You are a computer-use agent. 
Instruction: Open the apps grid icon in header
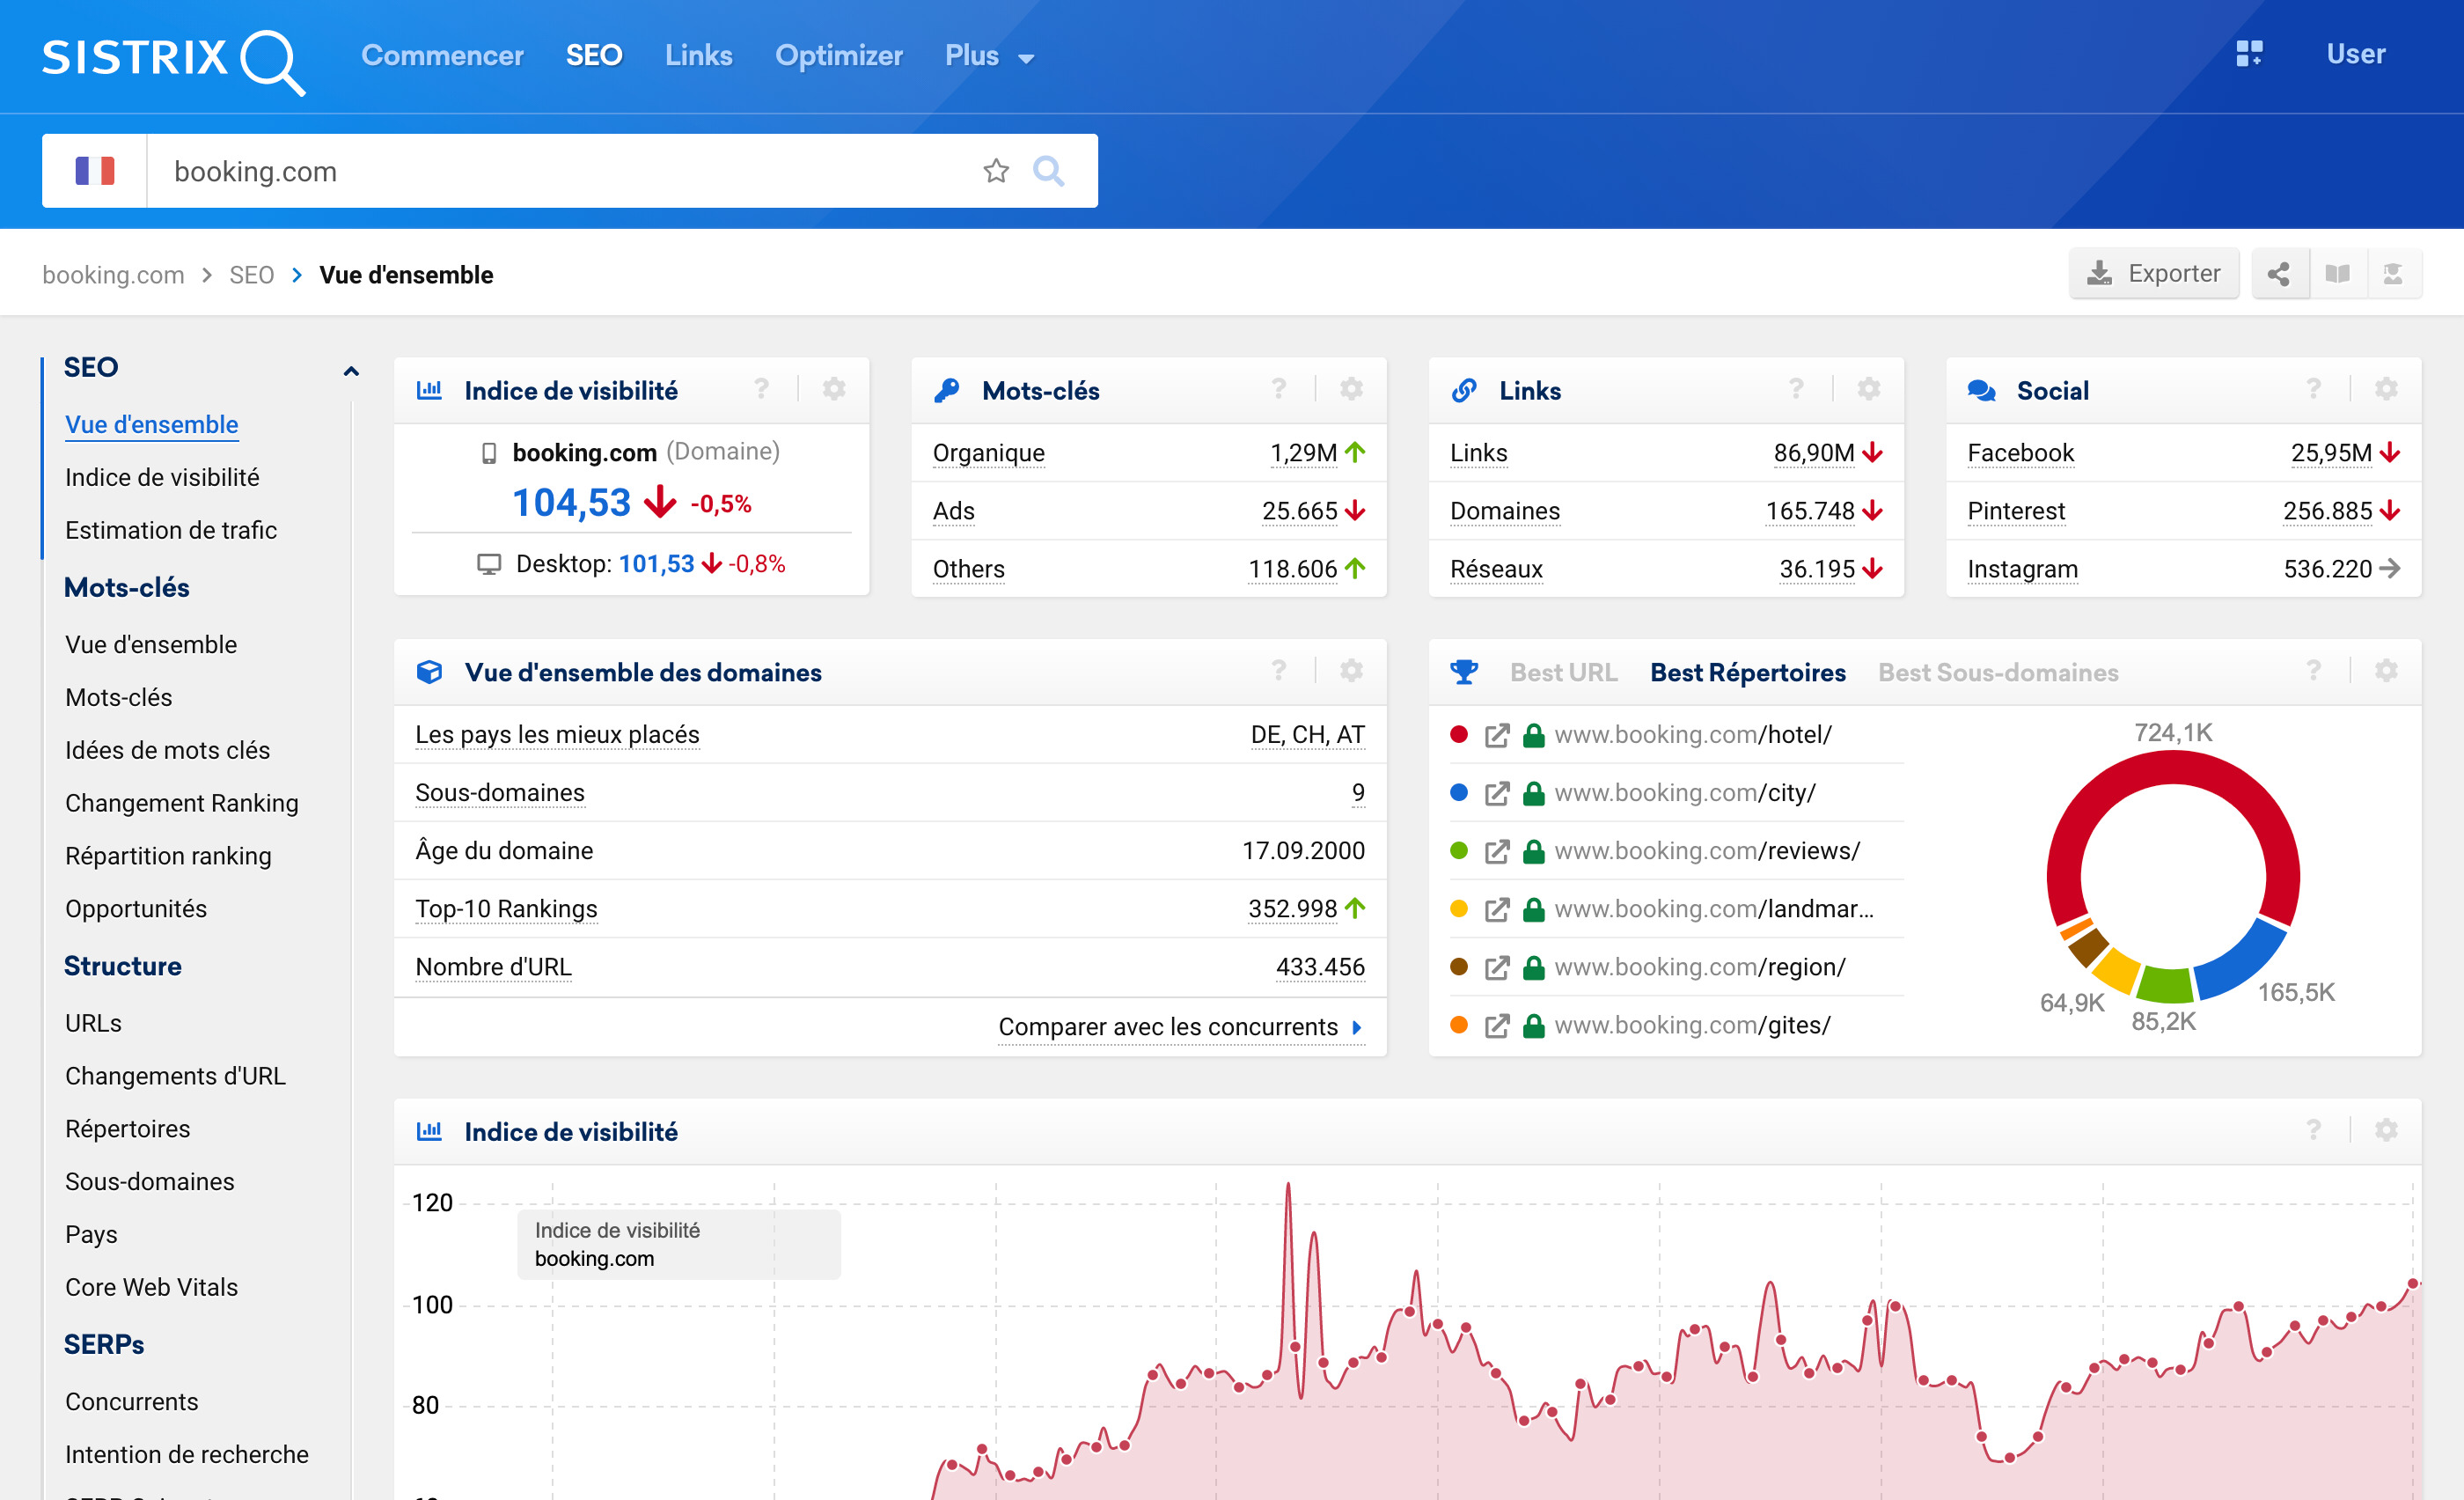pos(2249,54)
